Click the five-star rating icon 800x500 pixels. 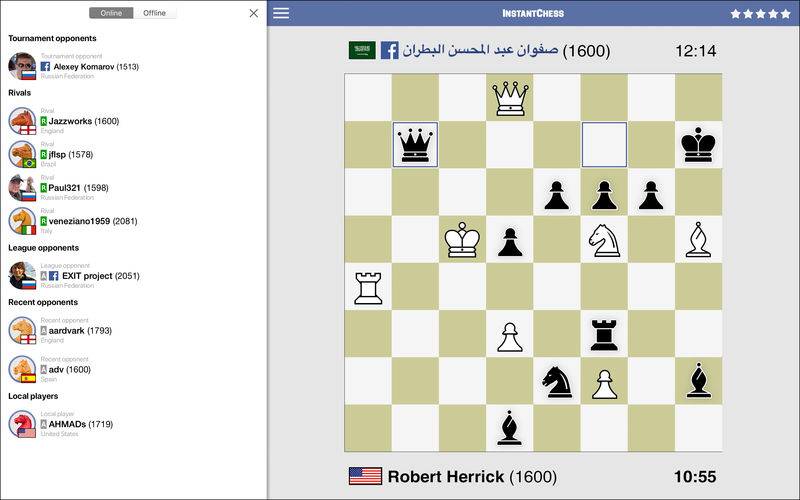point(761,14)
